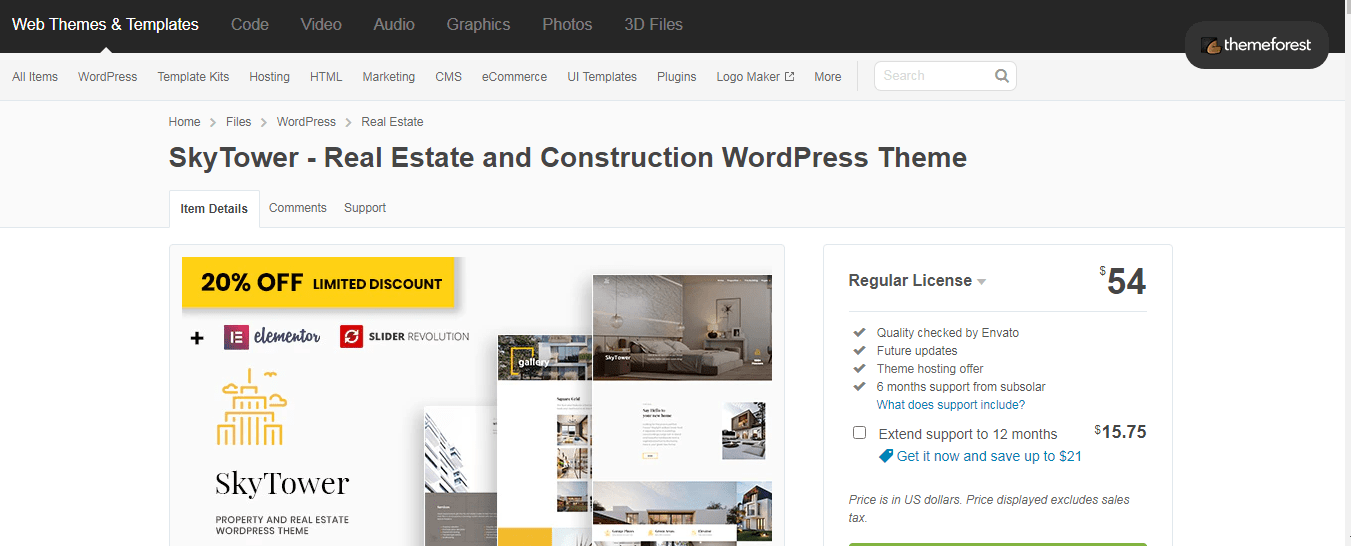The height and width of the screenshot is (546, 1351).
Task: Open All Items category
Action: [x=35, y=77]
